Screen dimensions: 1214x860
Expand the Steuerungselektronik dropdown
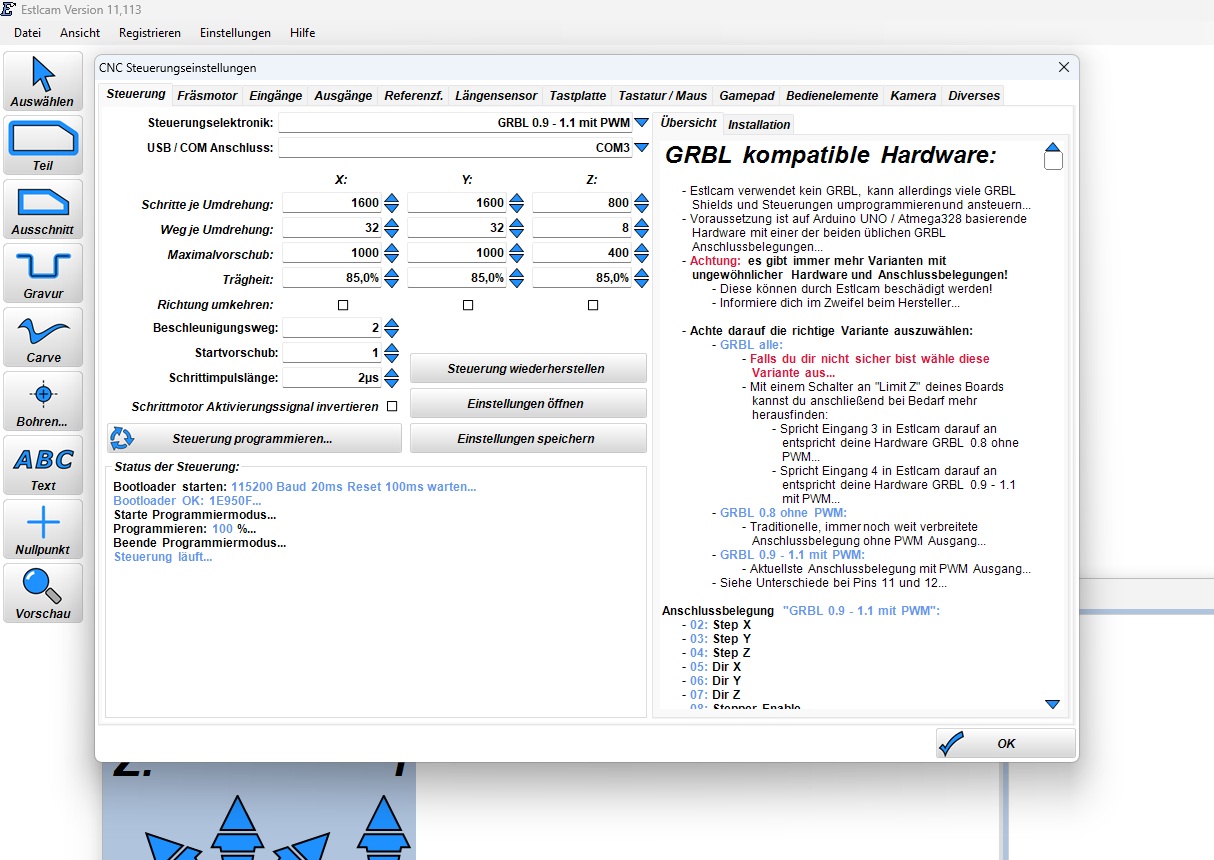(x=641, y=123)
